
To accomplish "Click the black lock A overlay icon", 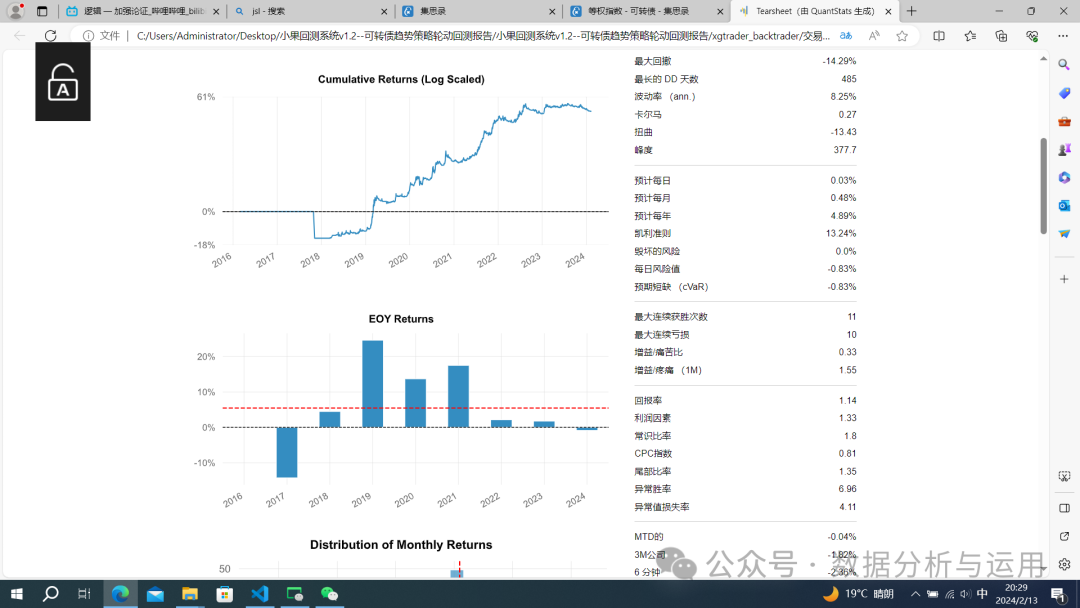I will 63,82.
